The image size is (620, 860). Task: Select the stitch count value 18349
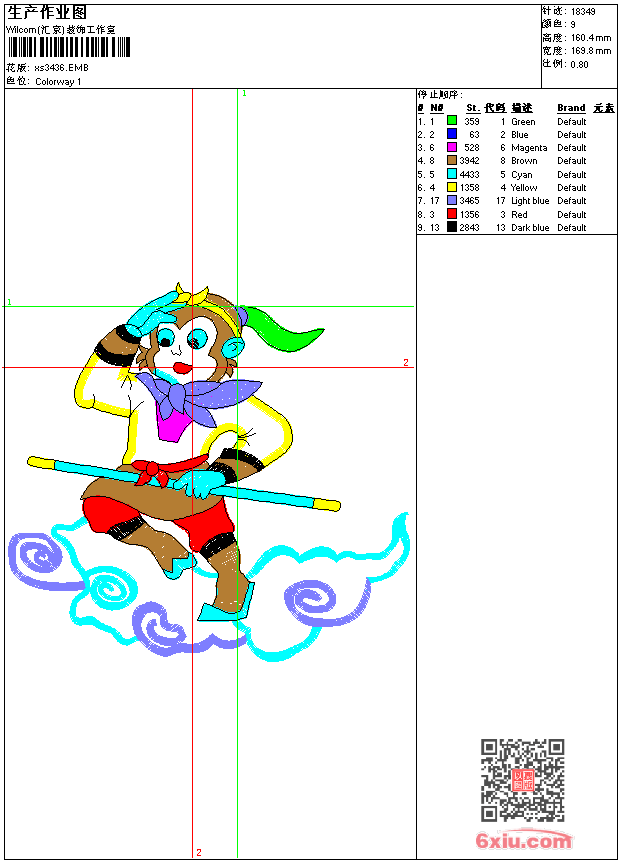(x=583, y=12)
